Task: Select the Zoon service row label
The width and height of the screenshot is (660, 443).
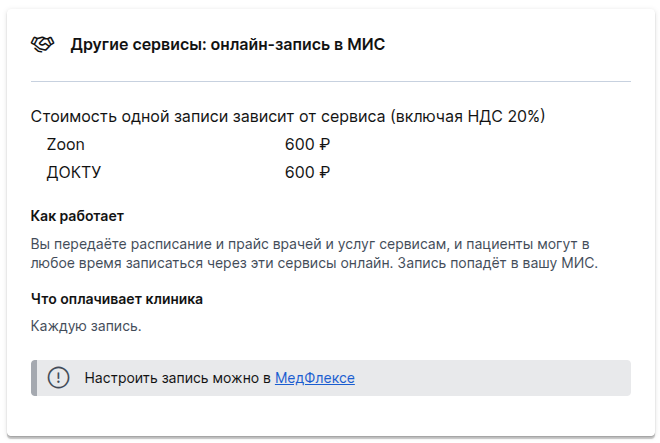Action: (66, 144)
